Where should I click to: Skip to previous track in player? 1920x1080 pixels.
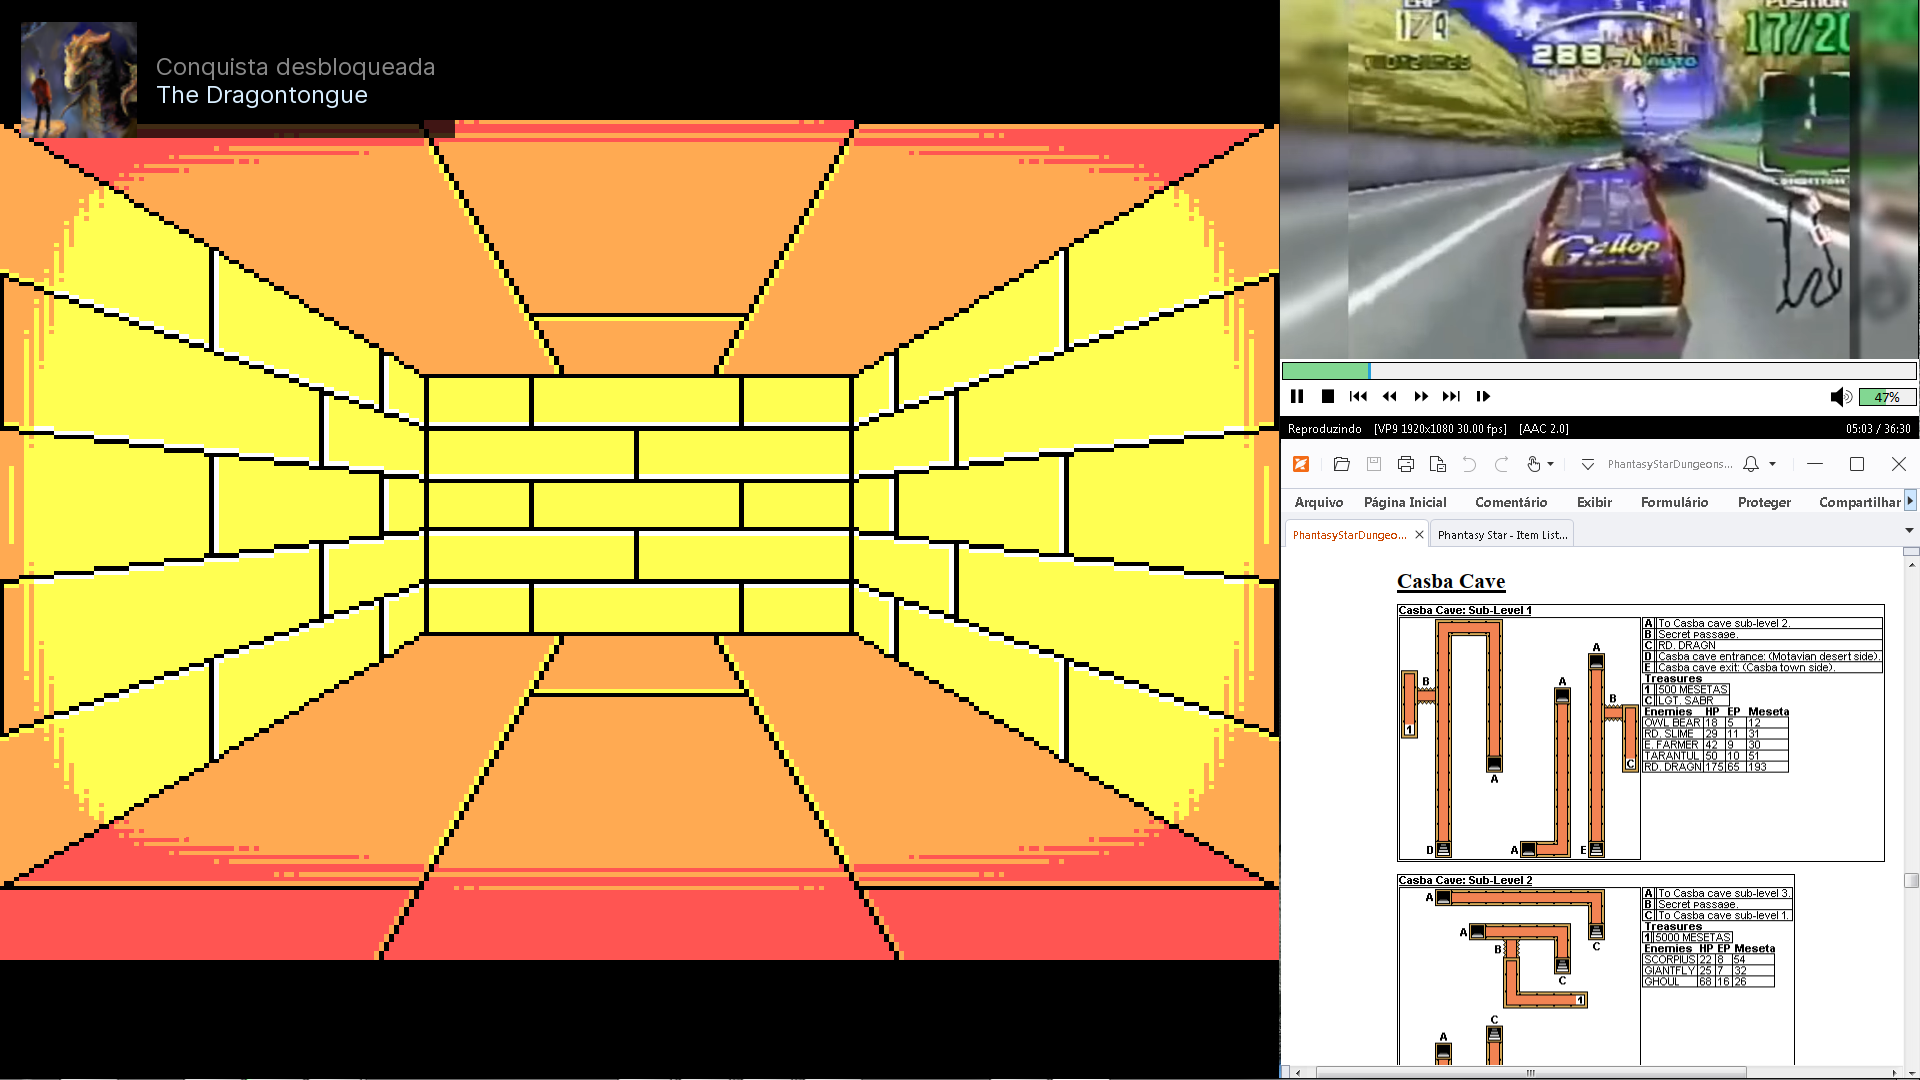[x=1358, y=397]
